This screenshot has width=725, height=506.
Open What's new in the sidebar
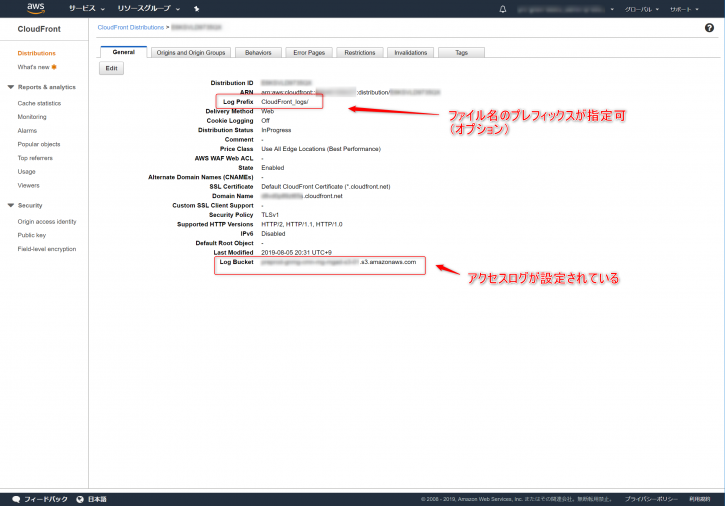[x=33, y=67]
